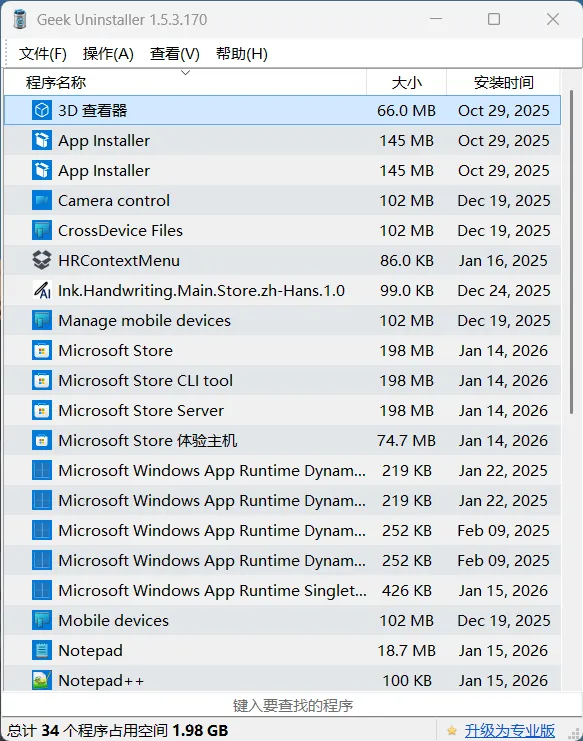This screenshot has height=741, width=583.
Task: Select the Camera control entry
Action: [x=283, y=200]
